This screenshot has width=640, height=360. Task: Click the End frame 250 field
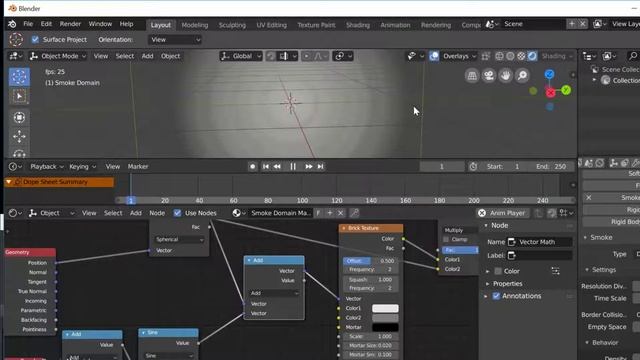click(x=551, y=167)
